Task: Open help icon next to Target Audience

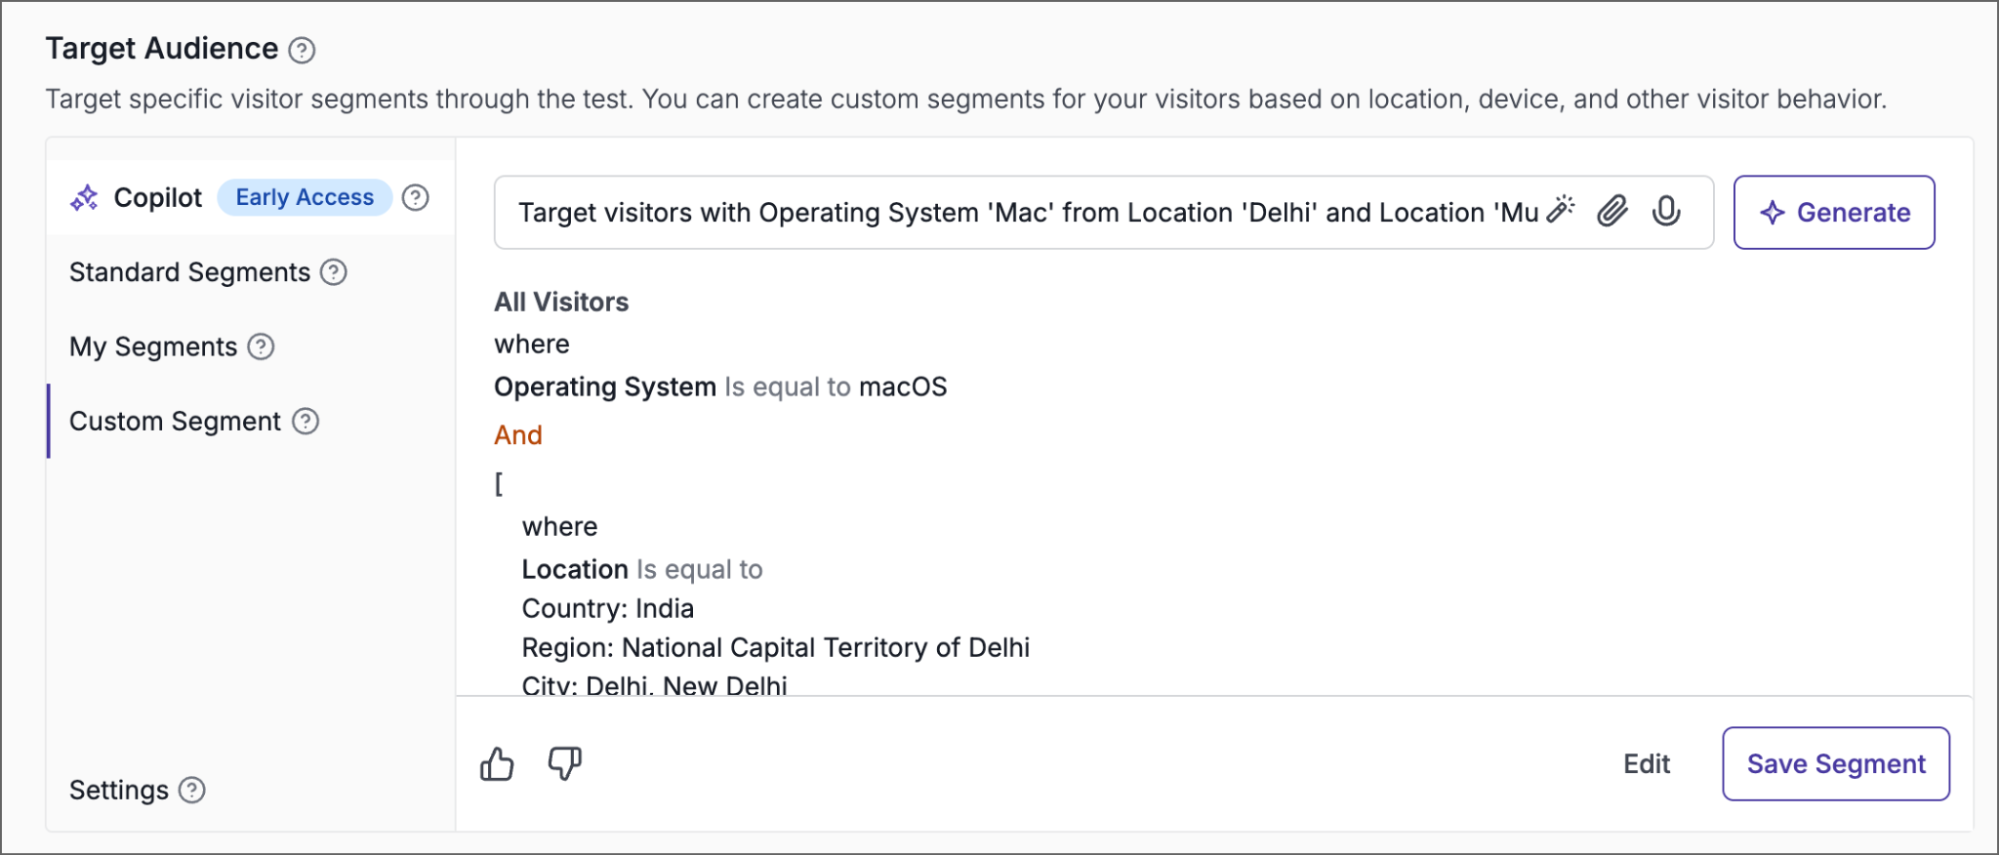Action: pyautogui.click(x=302, y=50)
